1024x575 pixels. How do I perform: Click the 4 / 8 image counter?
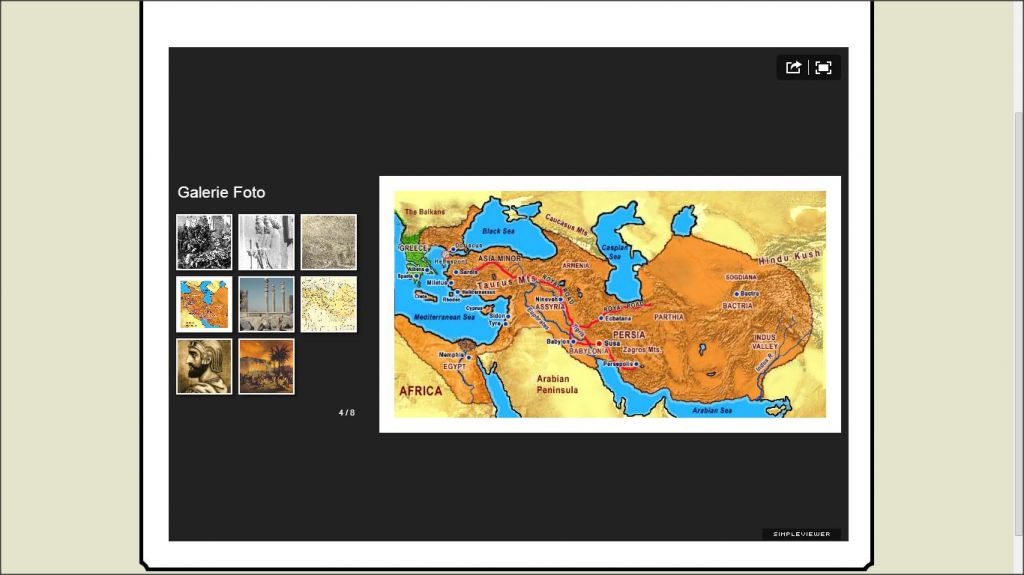tap(346, 412)
